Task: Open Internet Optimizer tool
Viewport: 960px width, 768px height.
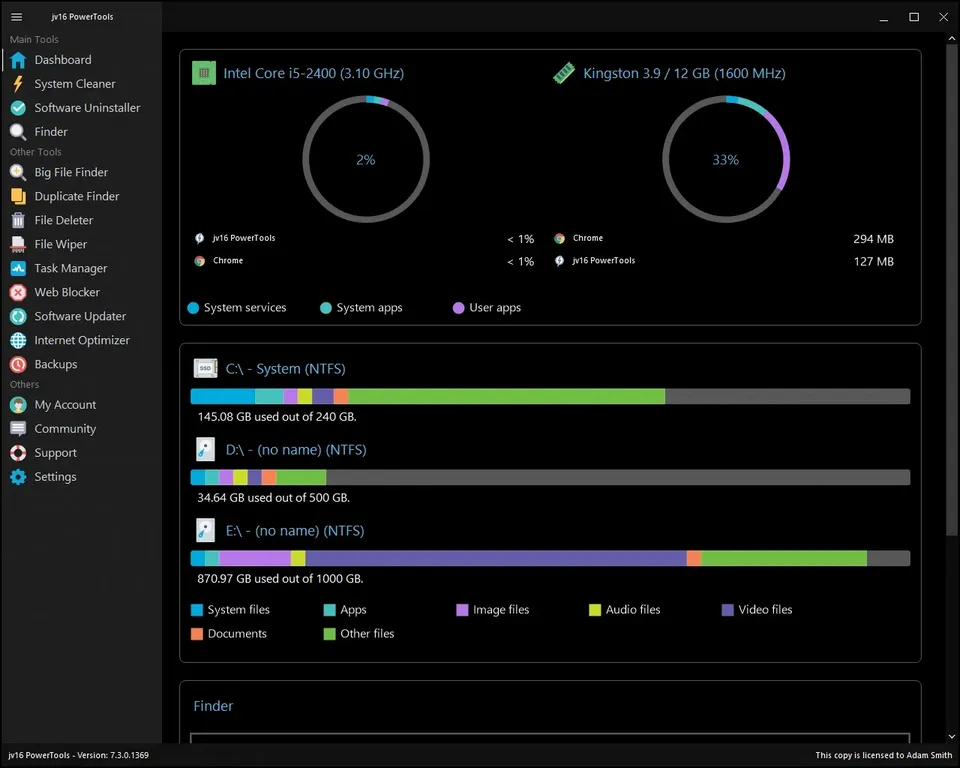Action: 82,341
